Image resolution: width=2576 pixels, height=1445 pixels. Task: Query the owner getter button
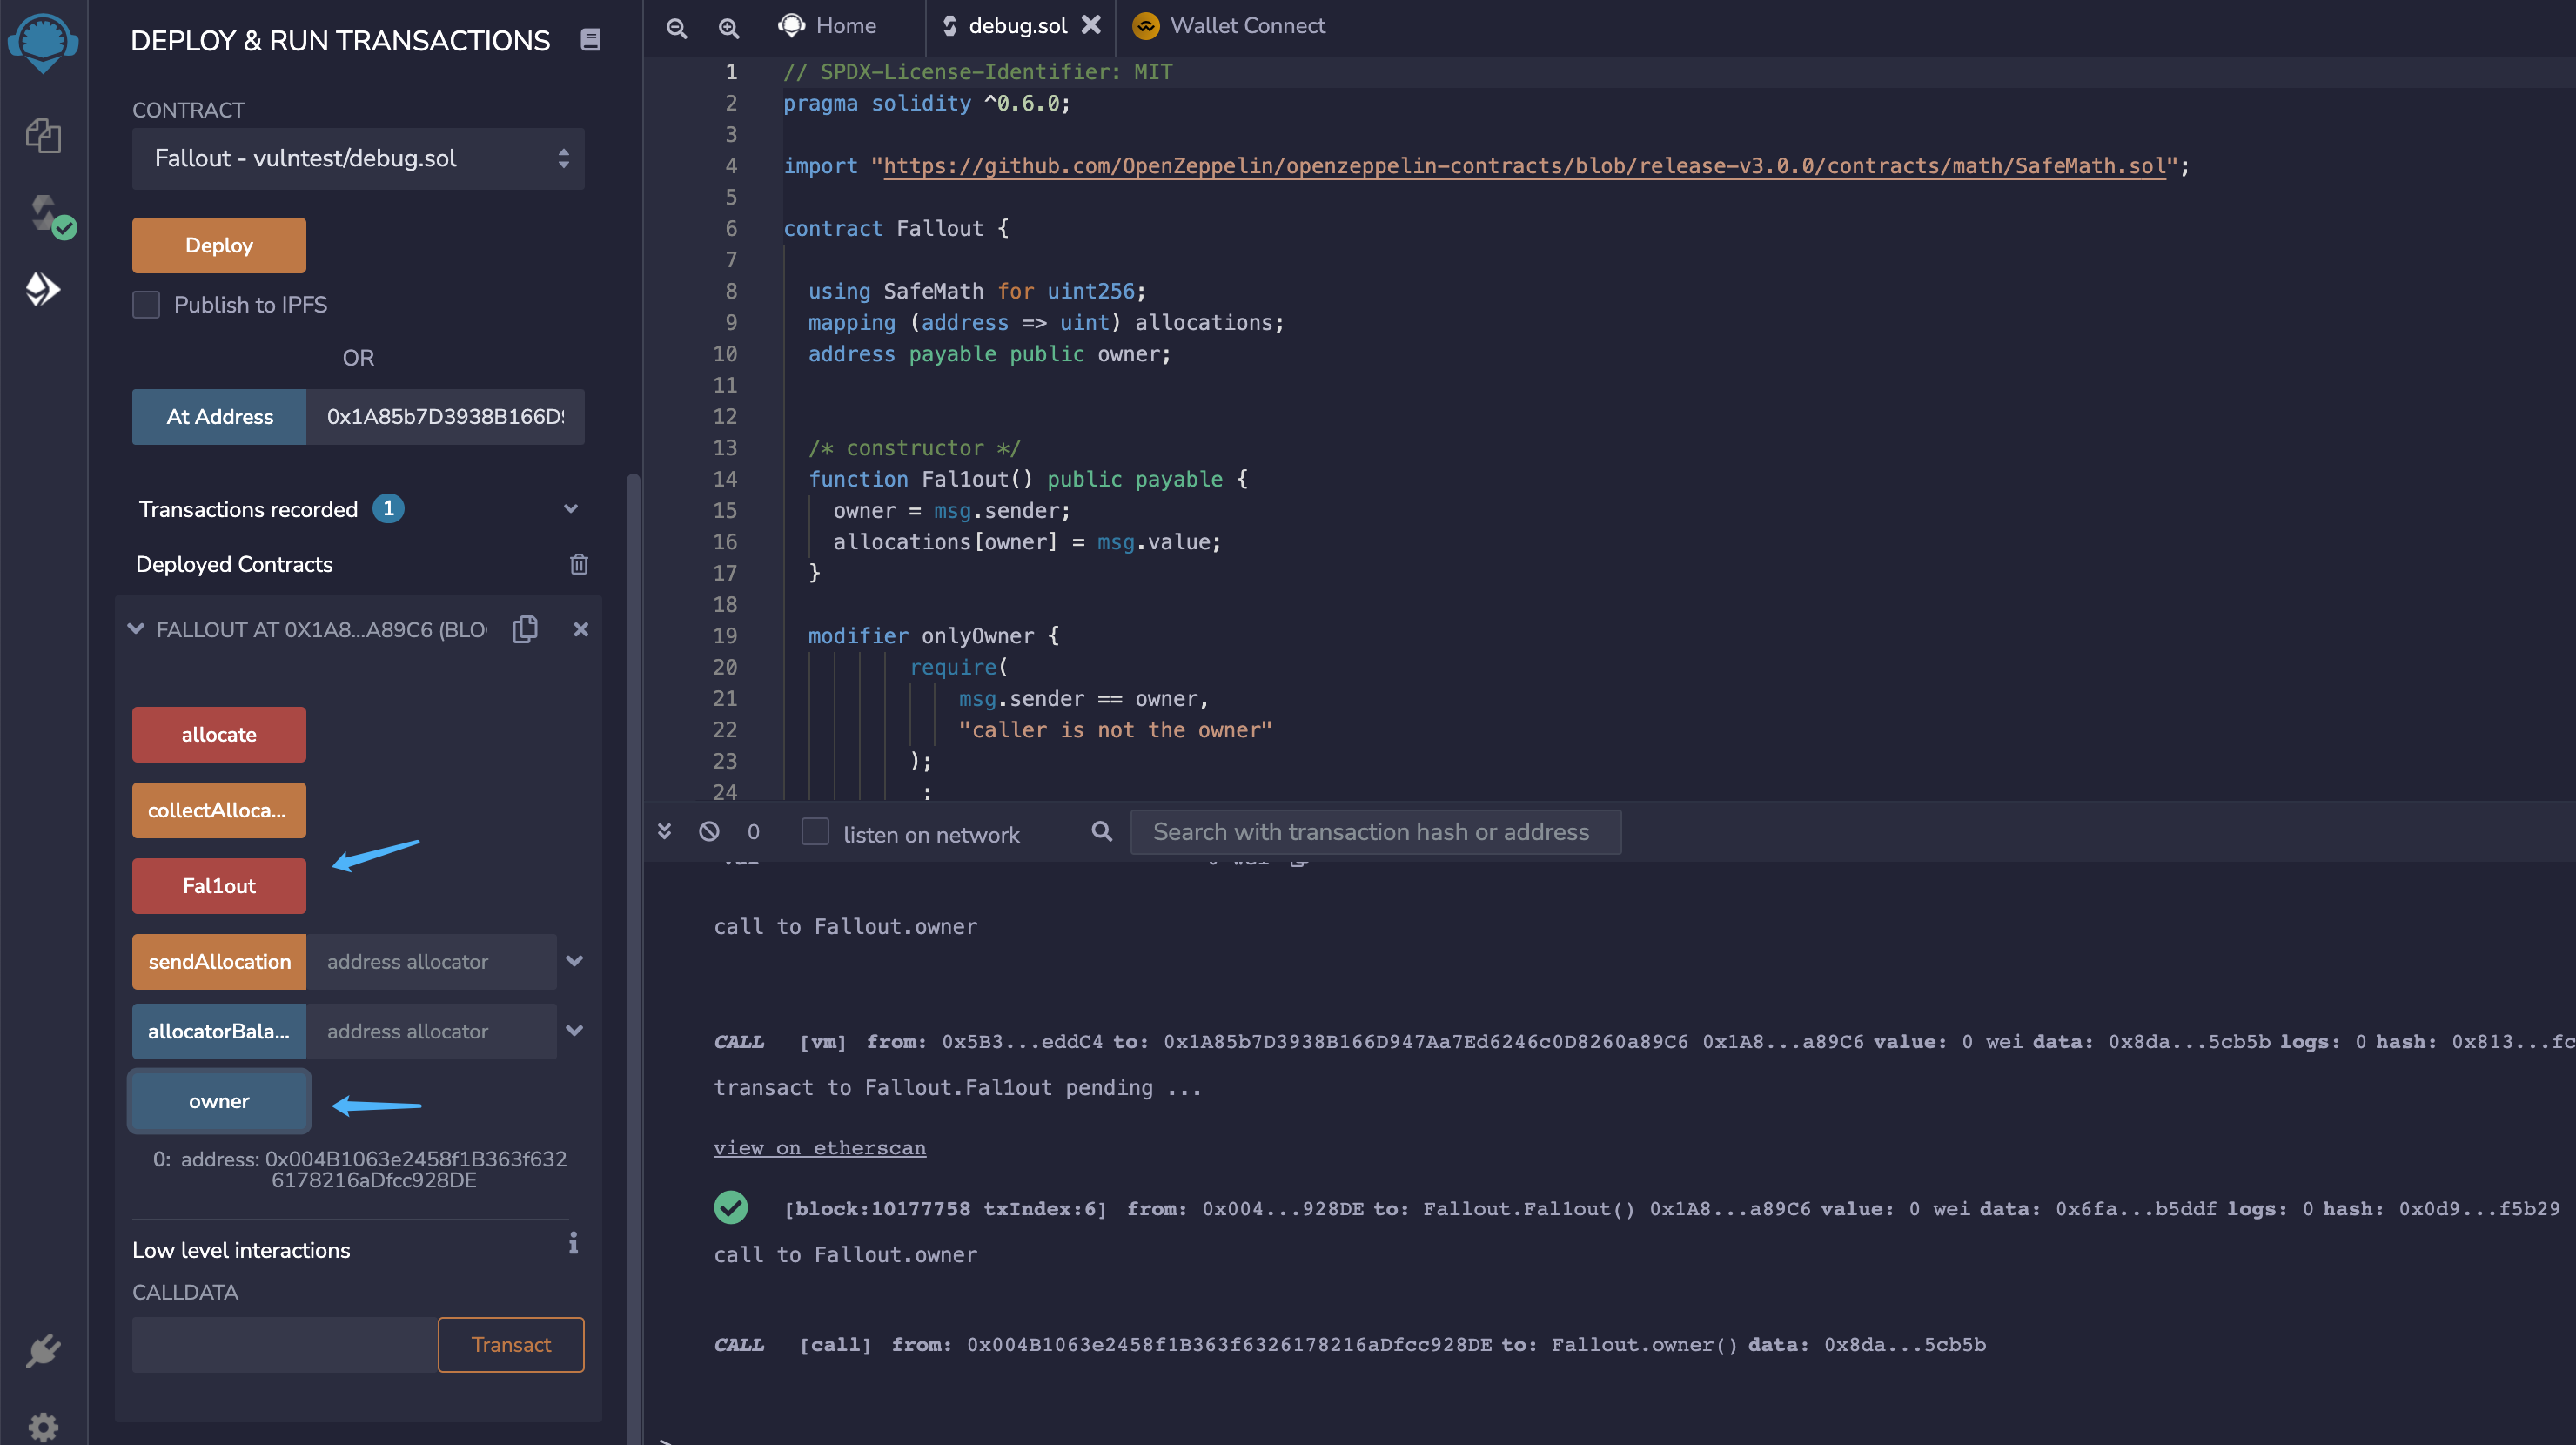(x=219, y=1101)
